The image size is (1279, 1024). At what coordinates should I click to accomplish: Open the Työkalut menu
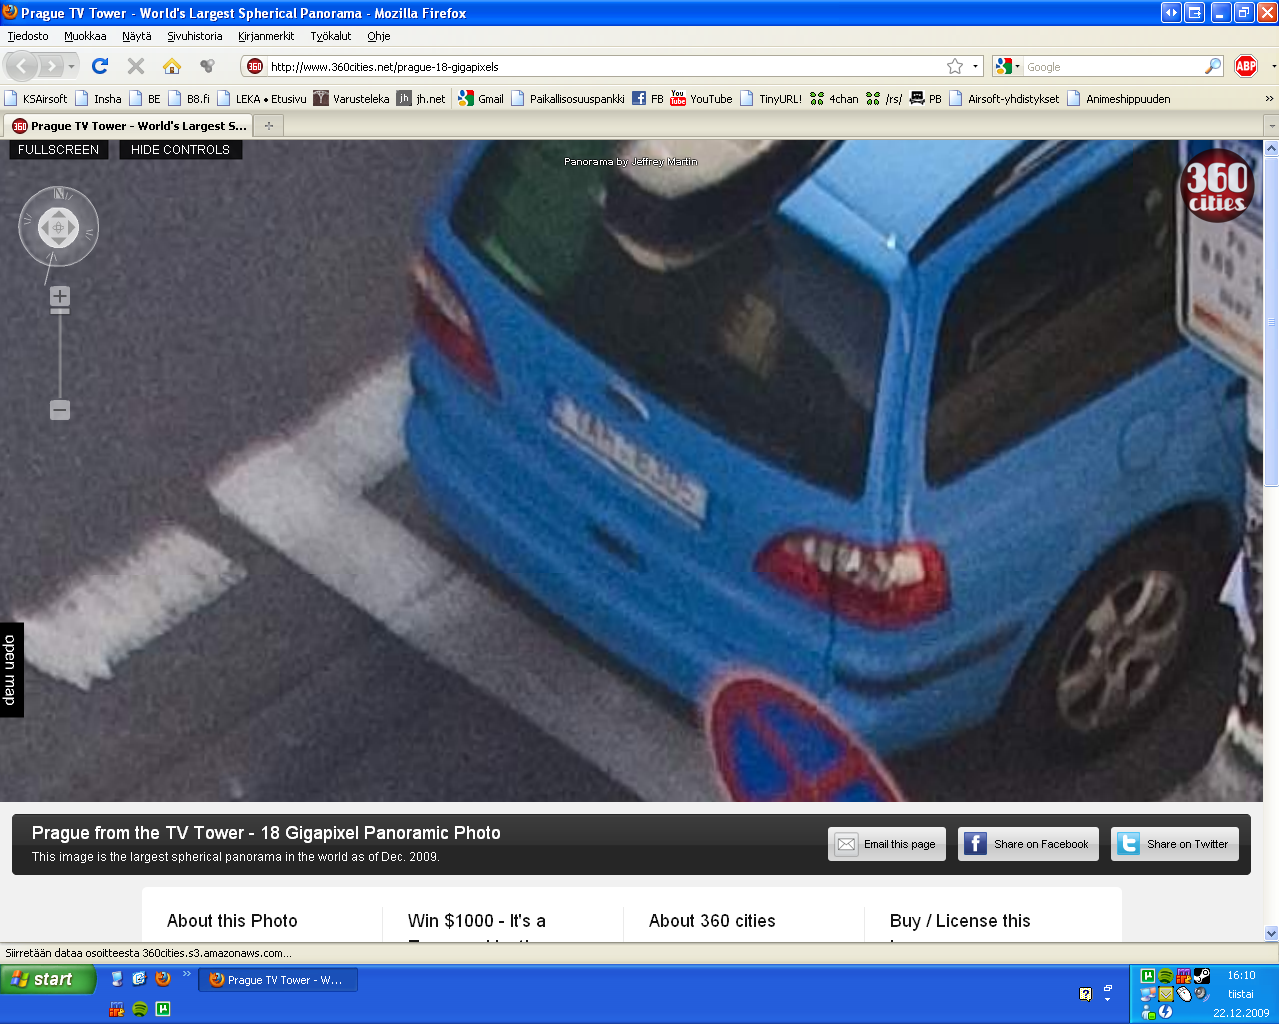[331, 36]
